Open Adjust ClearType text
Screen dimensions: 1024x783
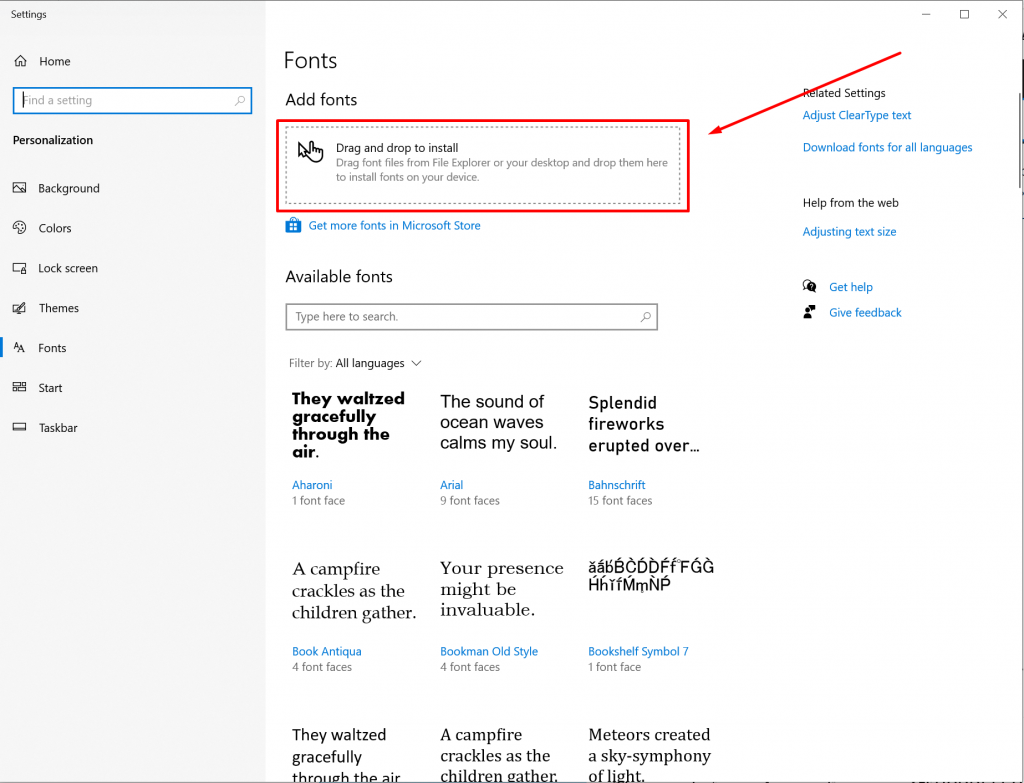point(857,115)
